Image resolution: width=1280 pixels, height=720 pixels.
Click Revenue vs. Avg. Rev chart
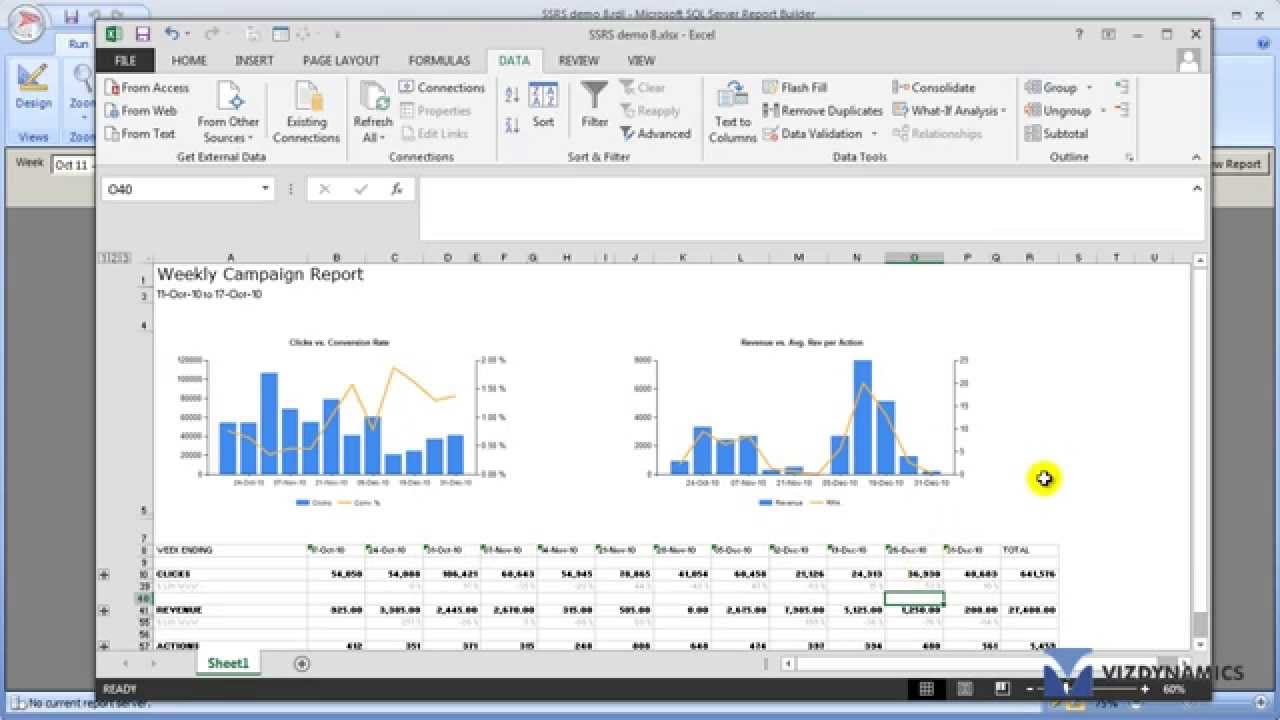click(802, 424)
